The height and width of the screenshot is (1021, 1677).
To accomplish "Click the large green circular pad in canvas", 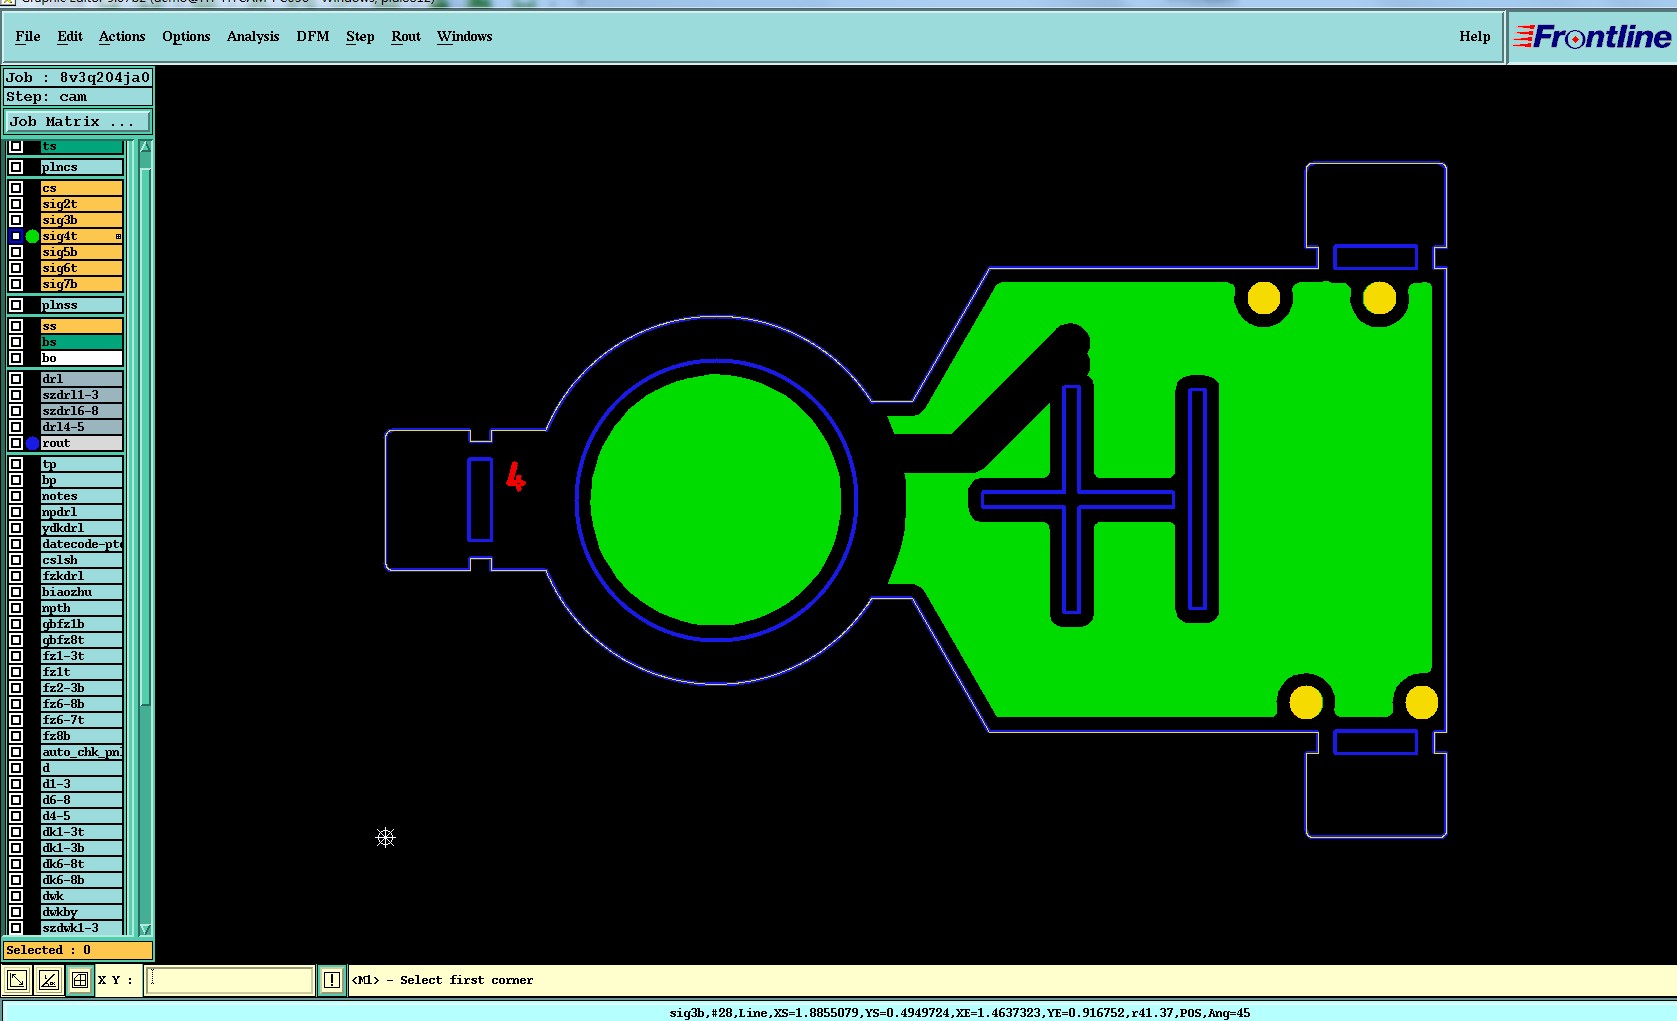I will (716, 500).
